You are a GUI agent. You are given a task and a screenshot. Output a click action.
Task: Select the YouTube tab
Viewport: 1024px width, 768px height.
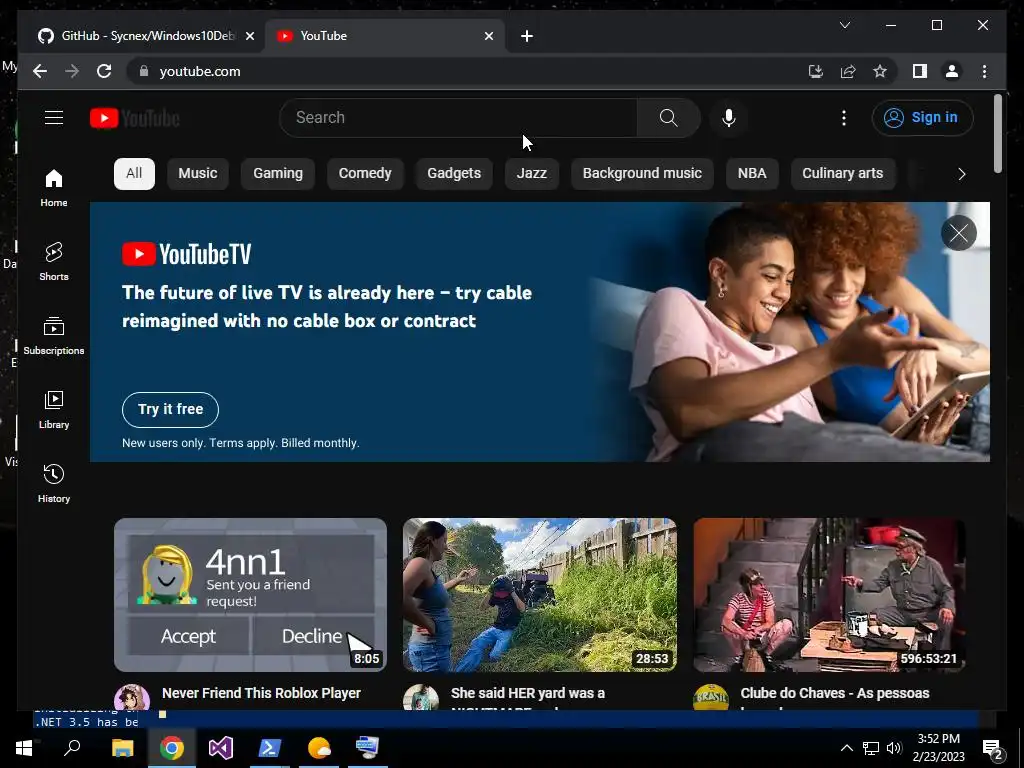[x=383, y=36]
